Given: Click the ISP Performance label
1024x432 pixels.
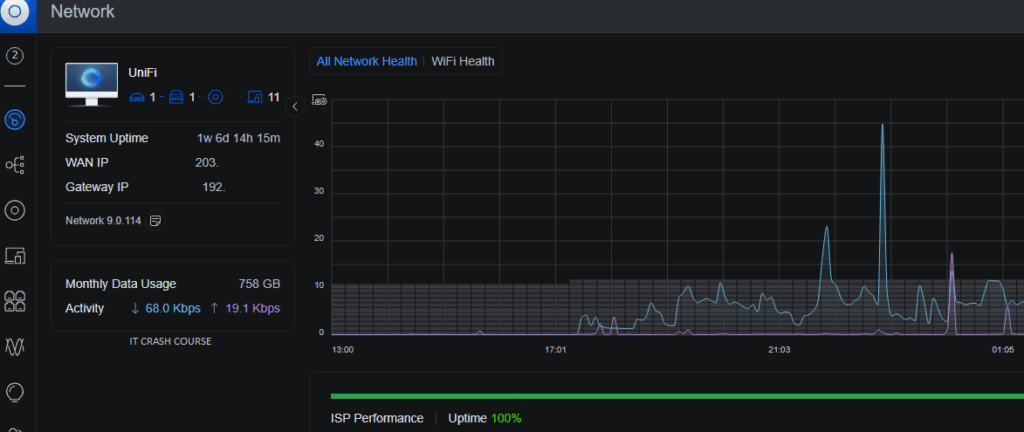Looking at the screenshot, I should [x=377, y=418].
